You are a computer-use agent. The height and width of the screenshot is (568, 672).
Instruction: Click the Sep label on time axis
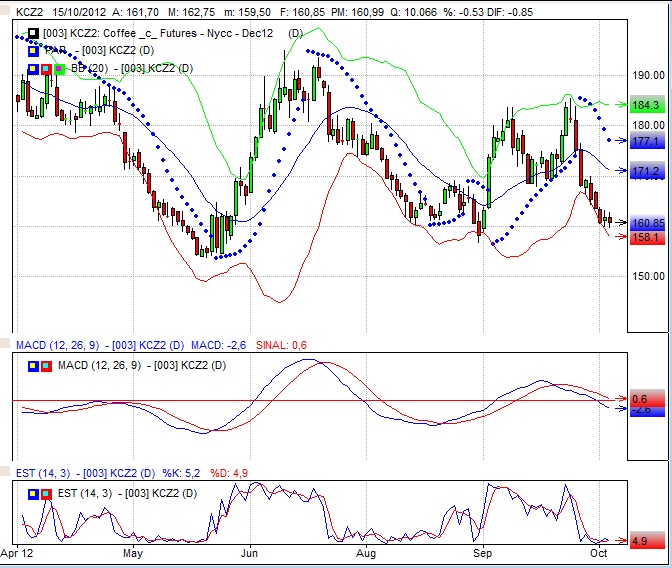pyautogui.click(x=483, y=552)
